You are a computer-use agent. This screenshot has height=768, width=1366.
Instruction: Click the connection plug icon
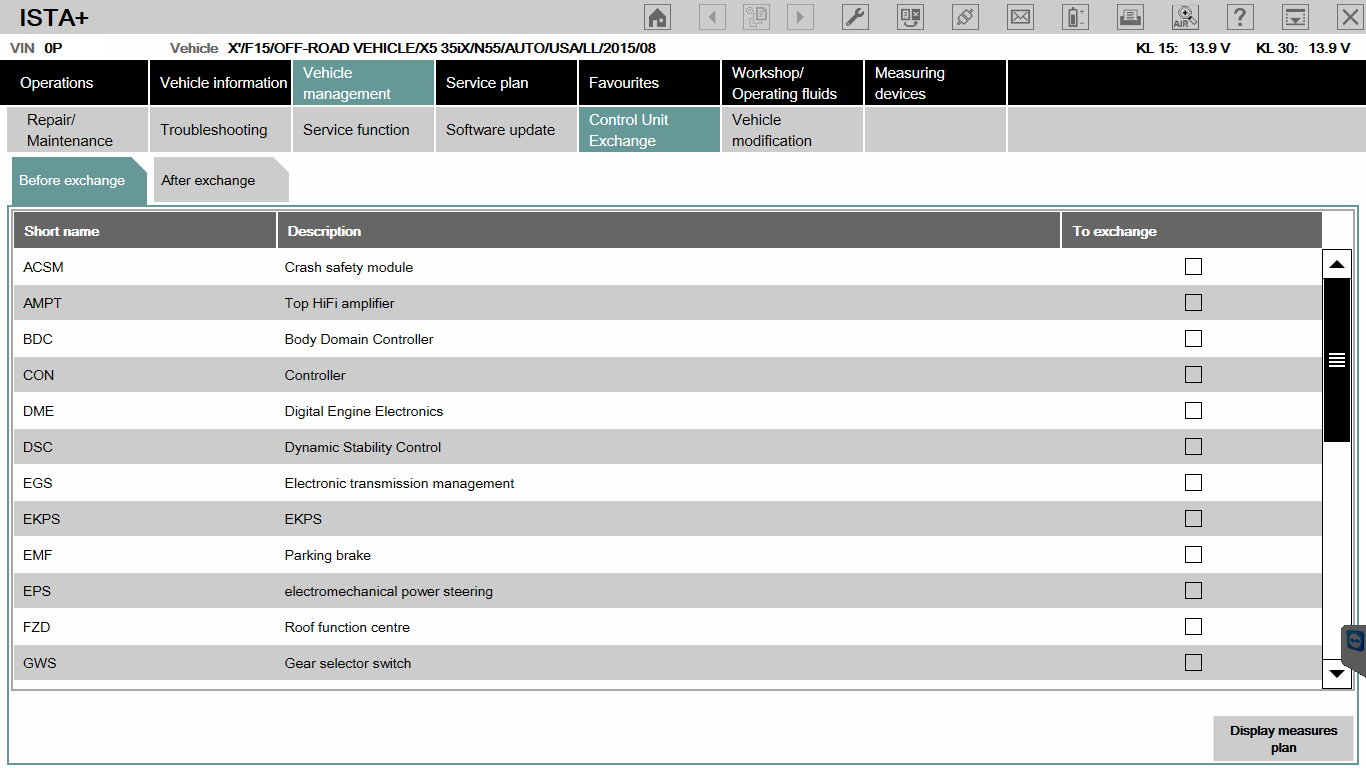click(965, 17)
